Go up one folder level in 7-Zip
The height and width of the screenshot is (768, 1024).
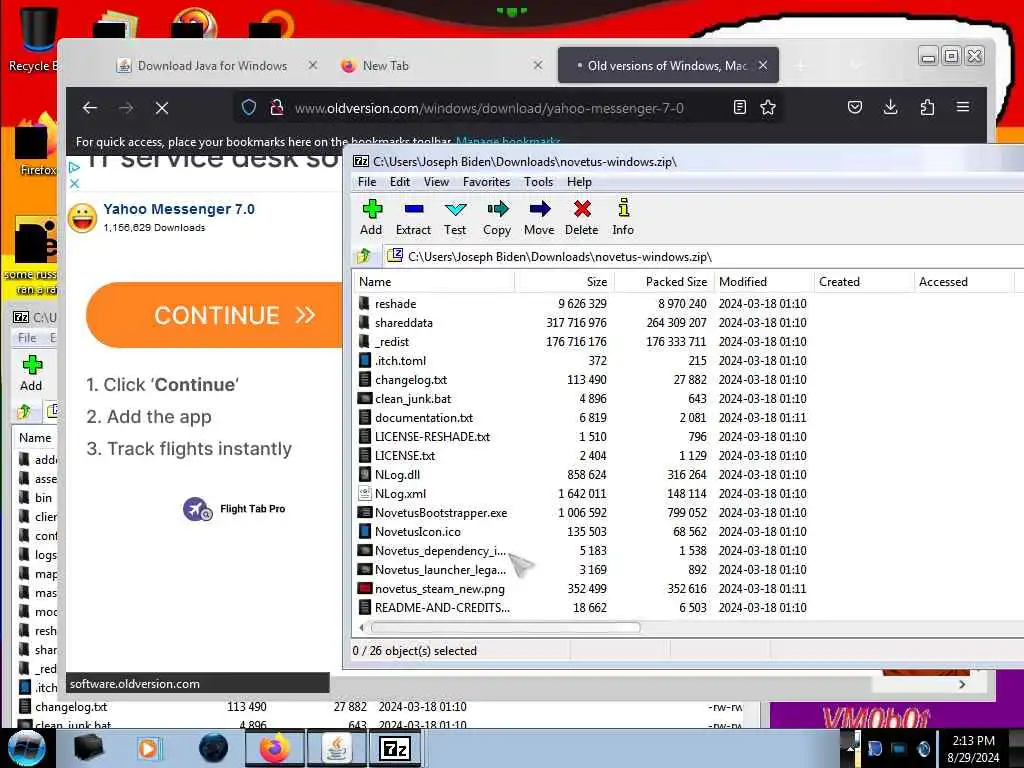[x=364, y=256]
